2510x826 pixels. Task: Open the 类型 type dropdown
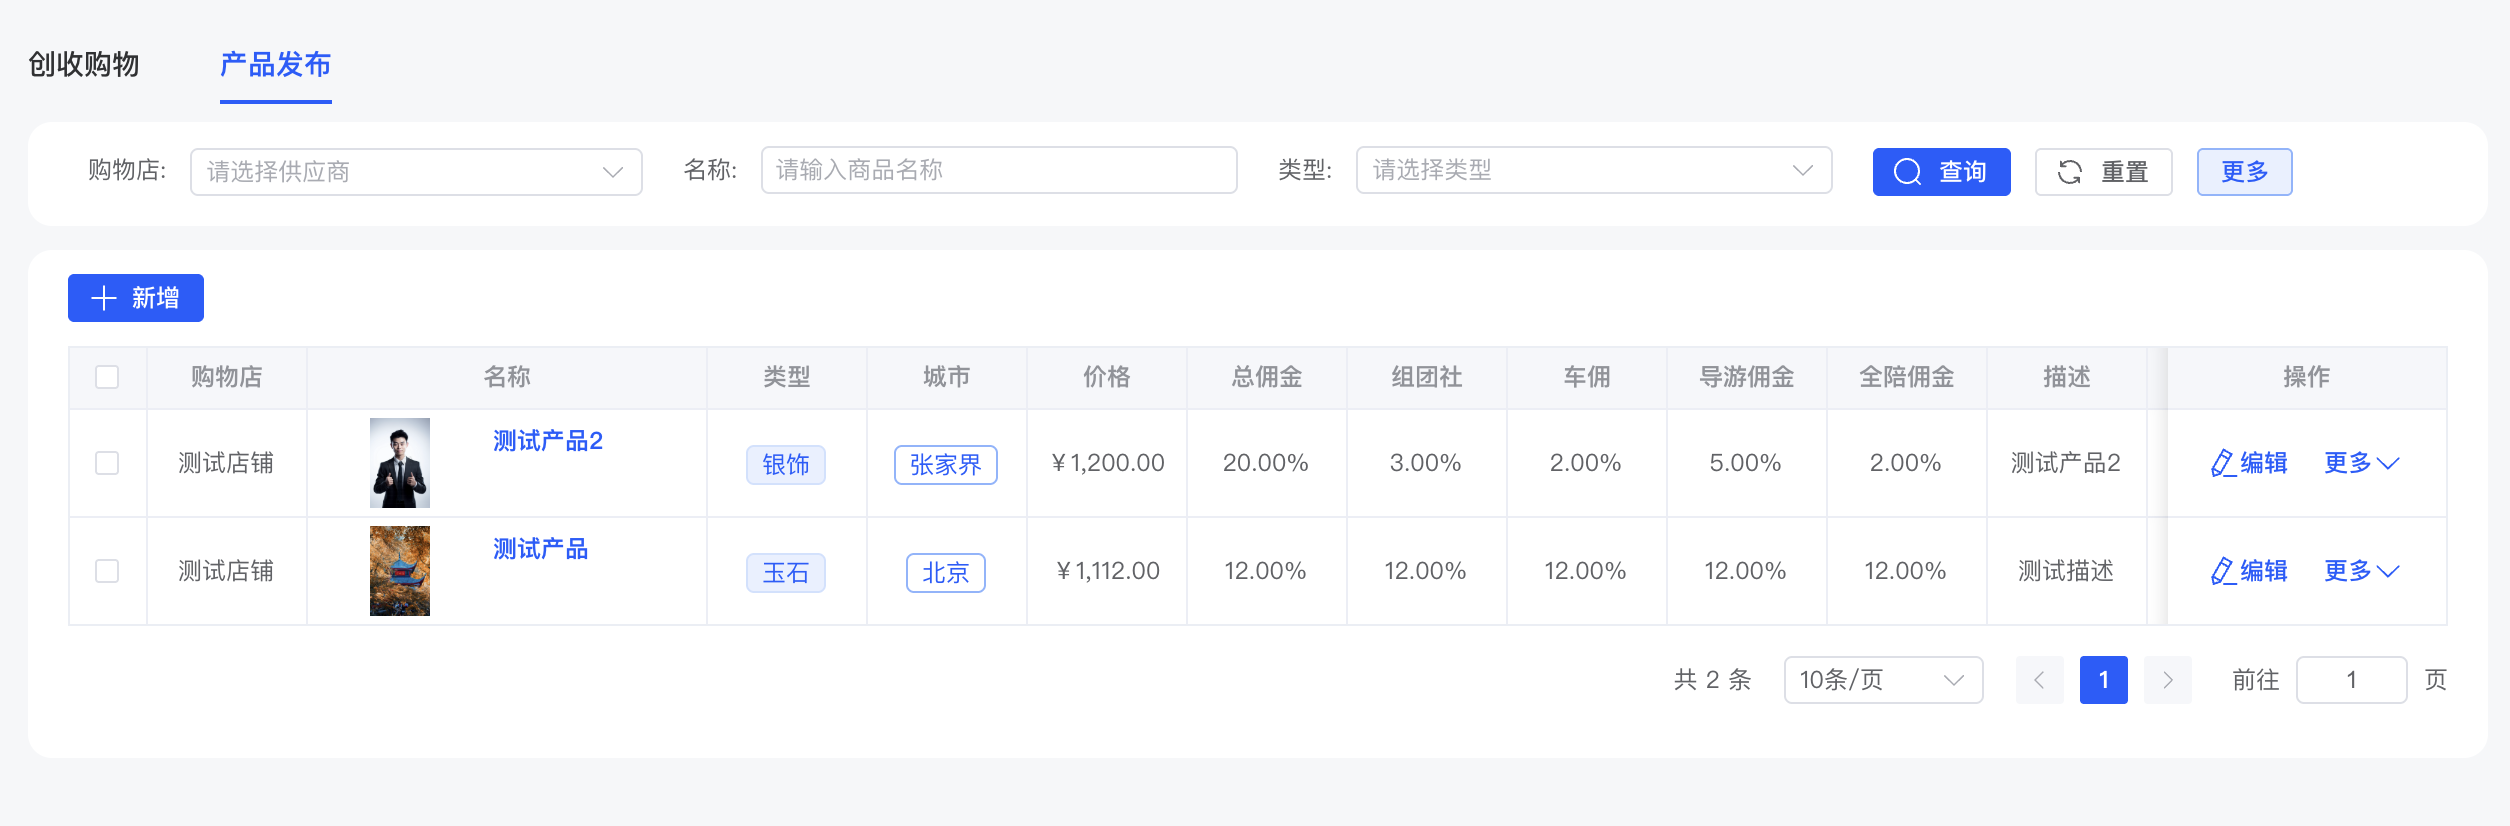(1594, 170)
